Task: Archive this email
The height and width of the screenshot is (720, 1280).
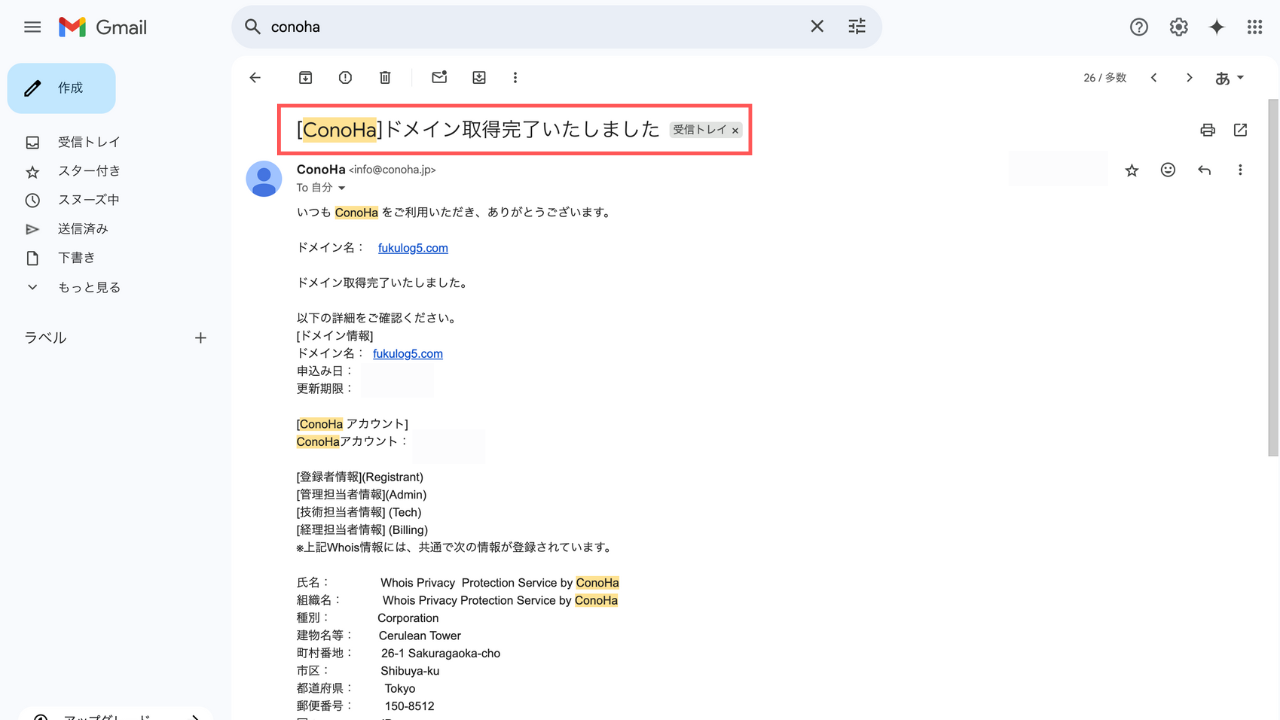Action: click(306, 77)
